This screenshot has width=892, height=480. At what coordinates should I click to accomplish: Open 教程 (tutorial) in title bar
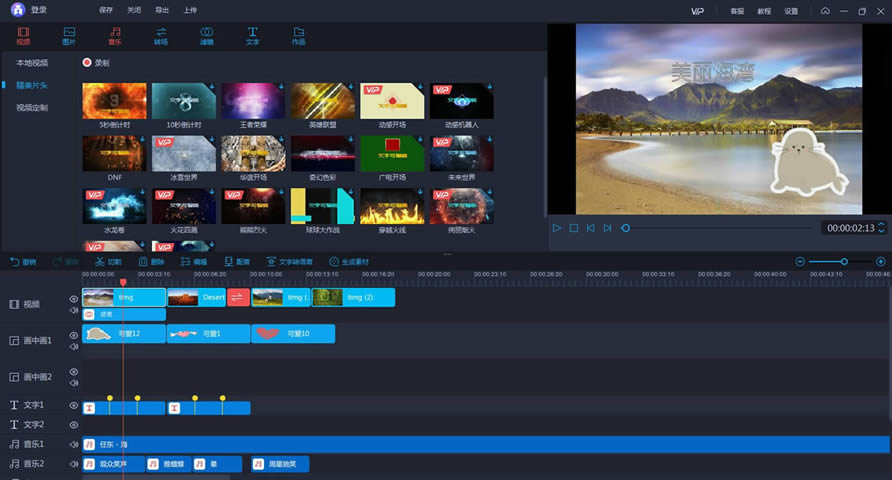764,11
